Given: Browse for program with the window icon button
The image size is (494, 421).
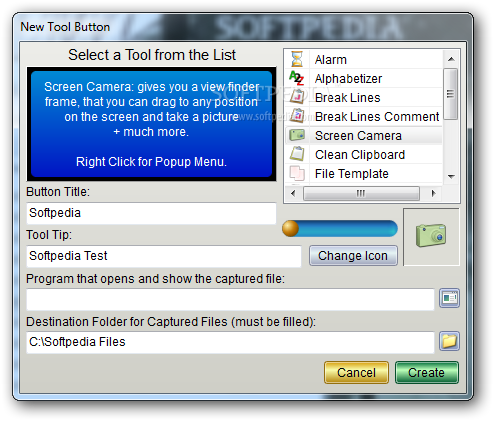Looking at the screenshot, I should click(x=449, y=298).
